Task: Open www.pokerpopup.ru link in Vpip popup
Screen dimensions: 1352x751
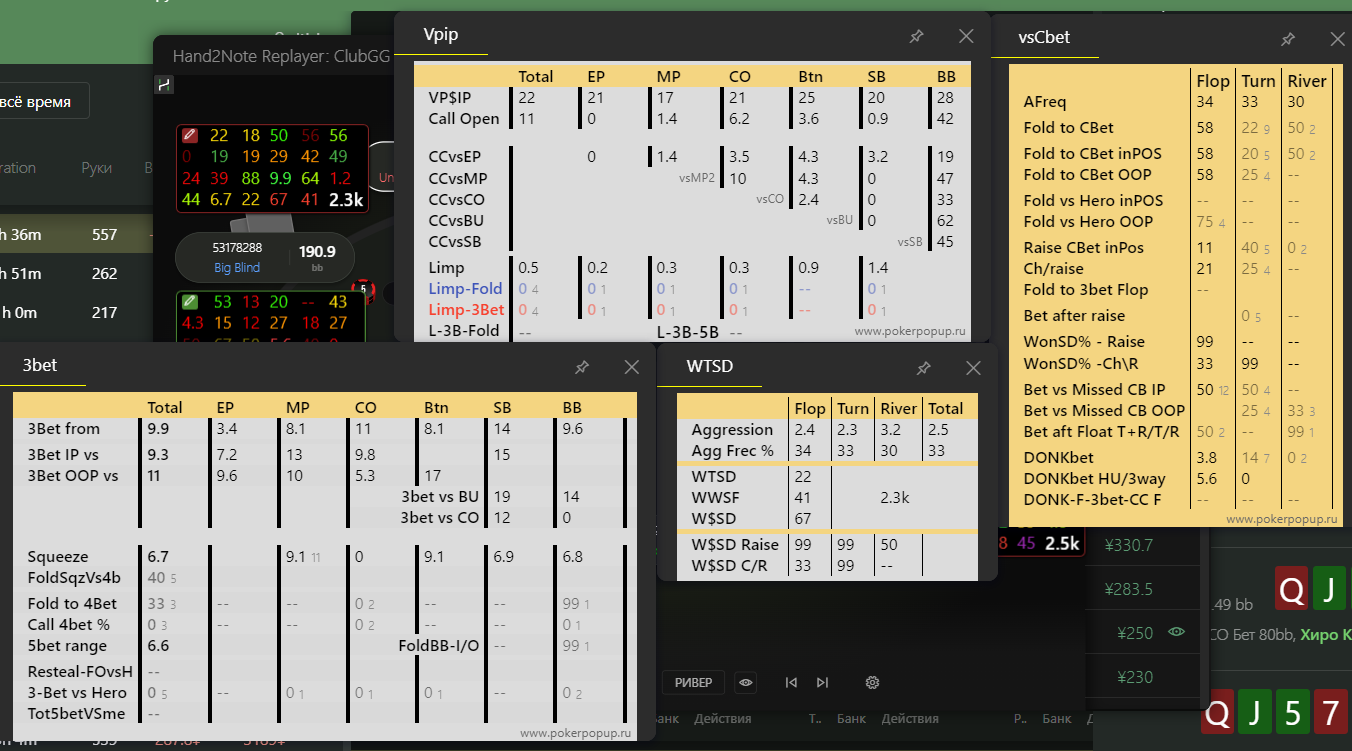Action: 909,330
